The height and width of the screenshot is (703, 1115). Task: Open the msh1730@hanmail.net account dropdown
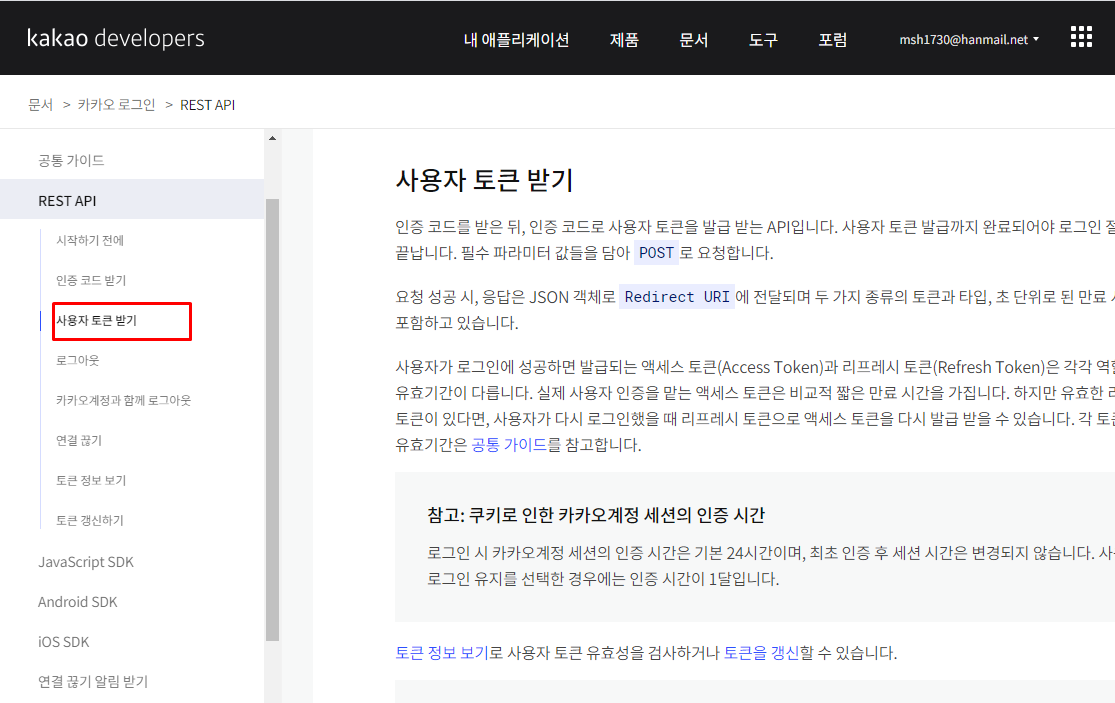[x=969, y=40]
